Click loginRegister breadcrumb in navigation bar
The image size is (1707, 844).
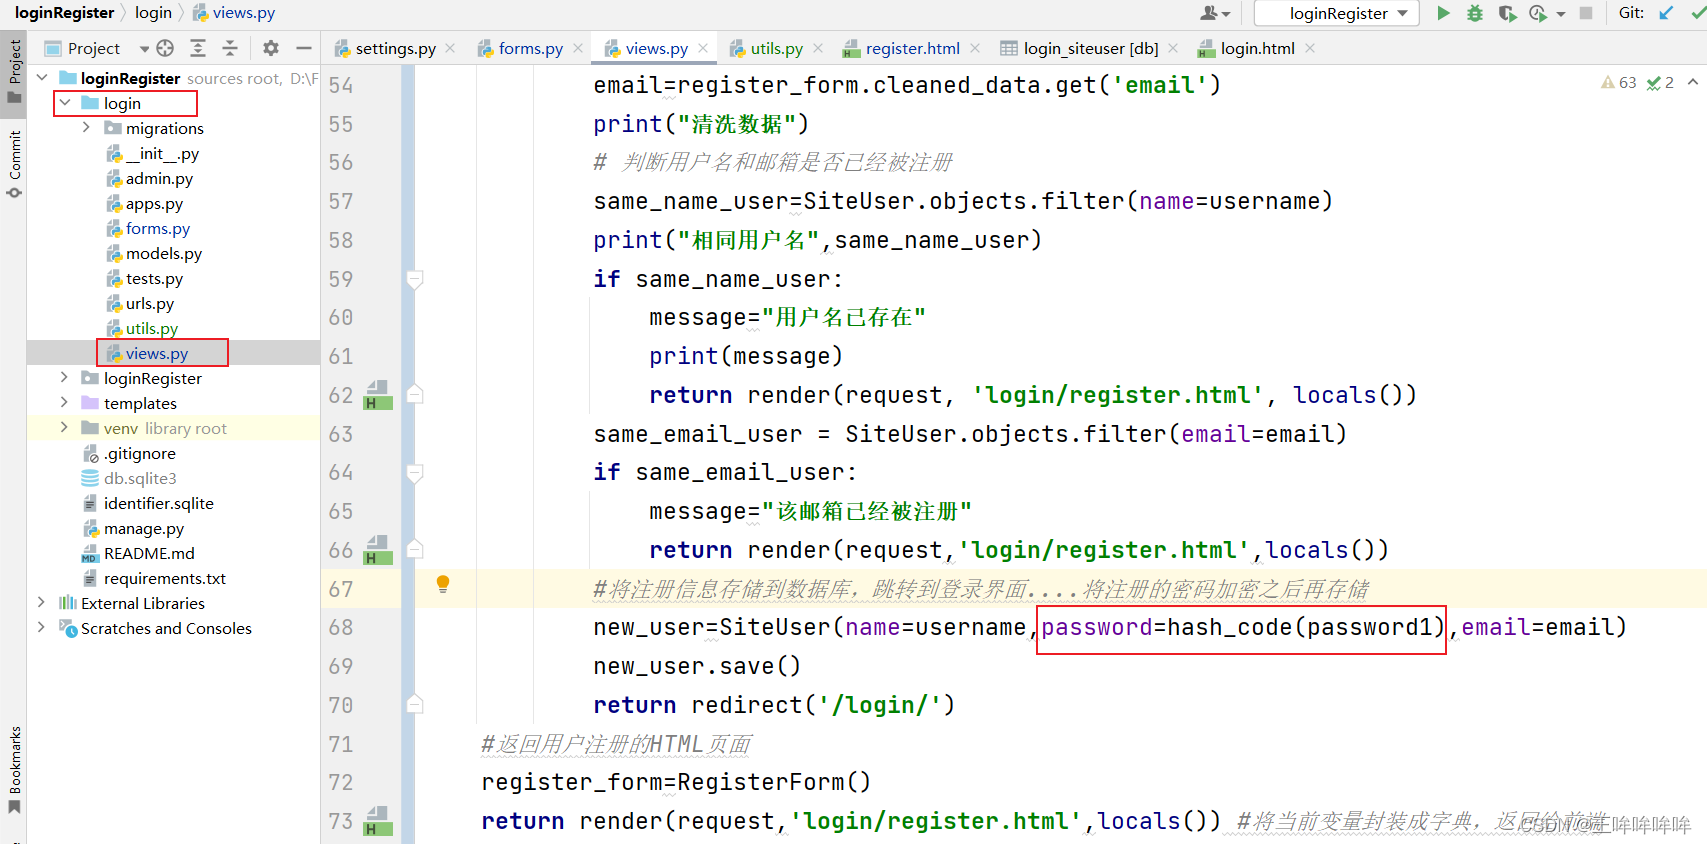[x=64, y=13]
